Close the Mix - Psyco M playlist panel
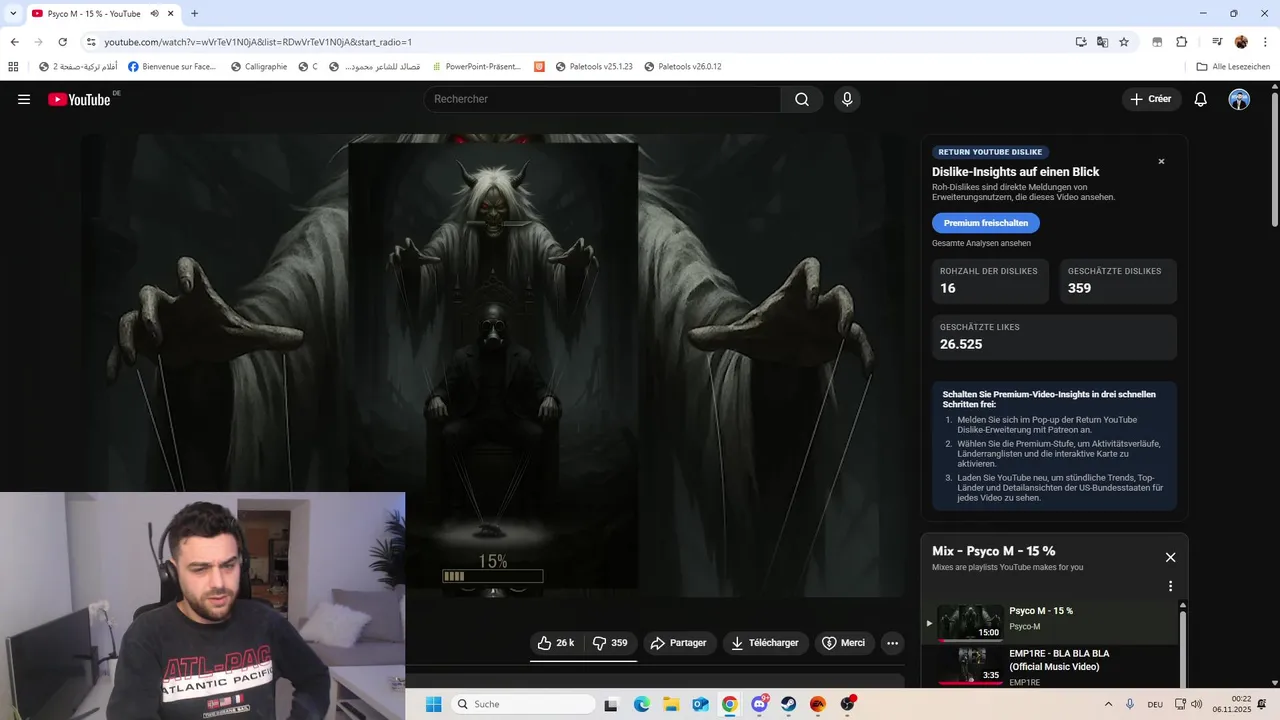 point(1170,557)
